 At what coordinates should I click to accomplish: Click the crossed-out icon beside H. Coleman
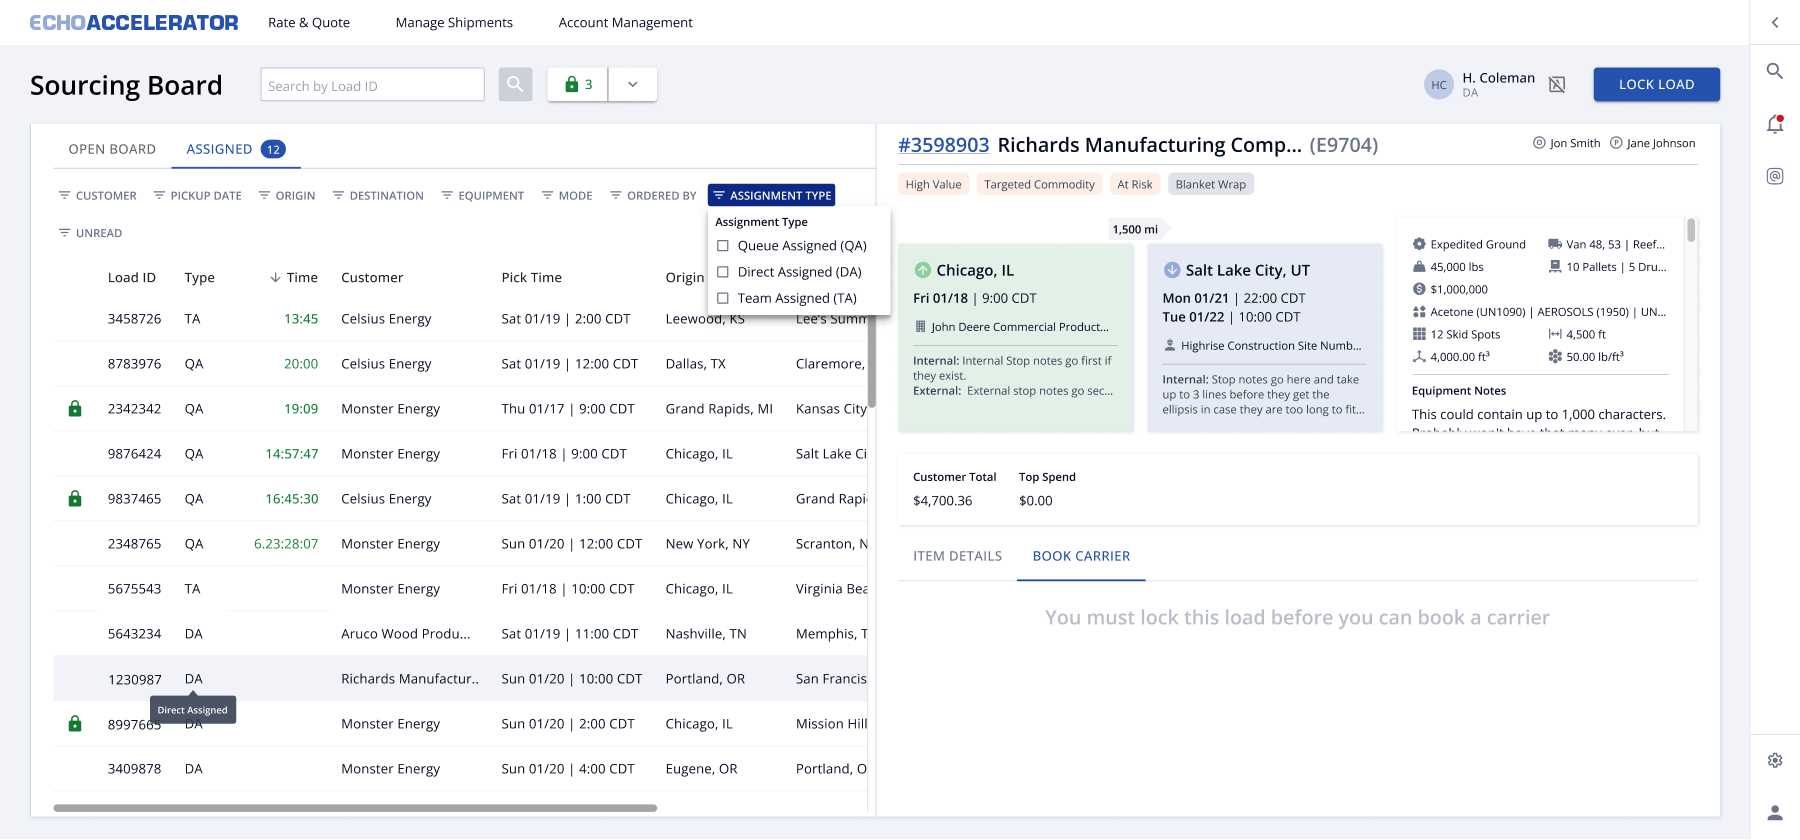[1557, 85]
